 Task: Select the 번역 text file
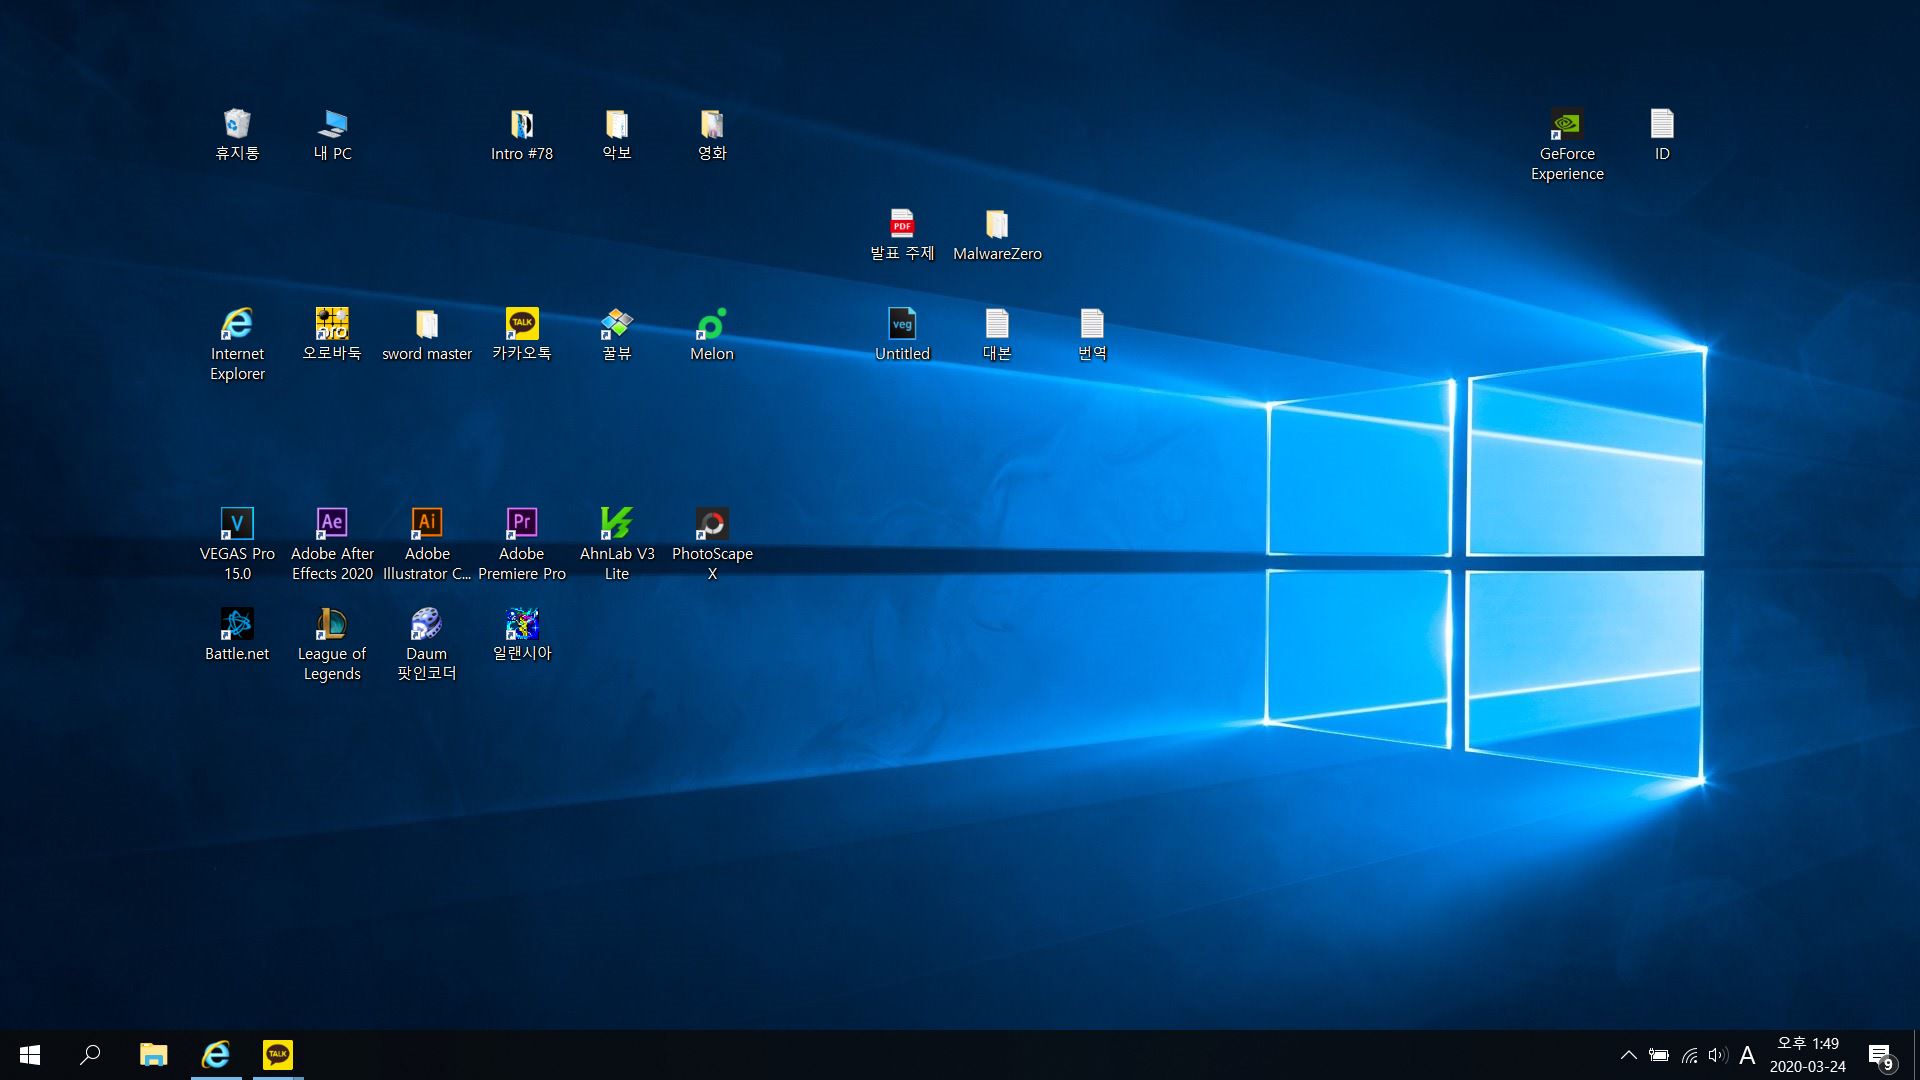pos(1091,335)
